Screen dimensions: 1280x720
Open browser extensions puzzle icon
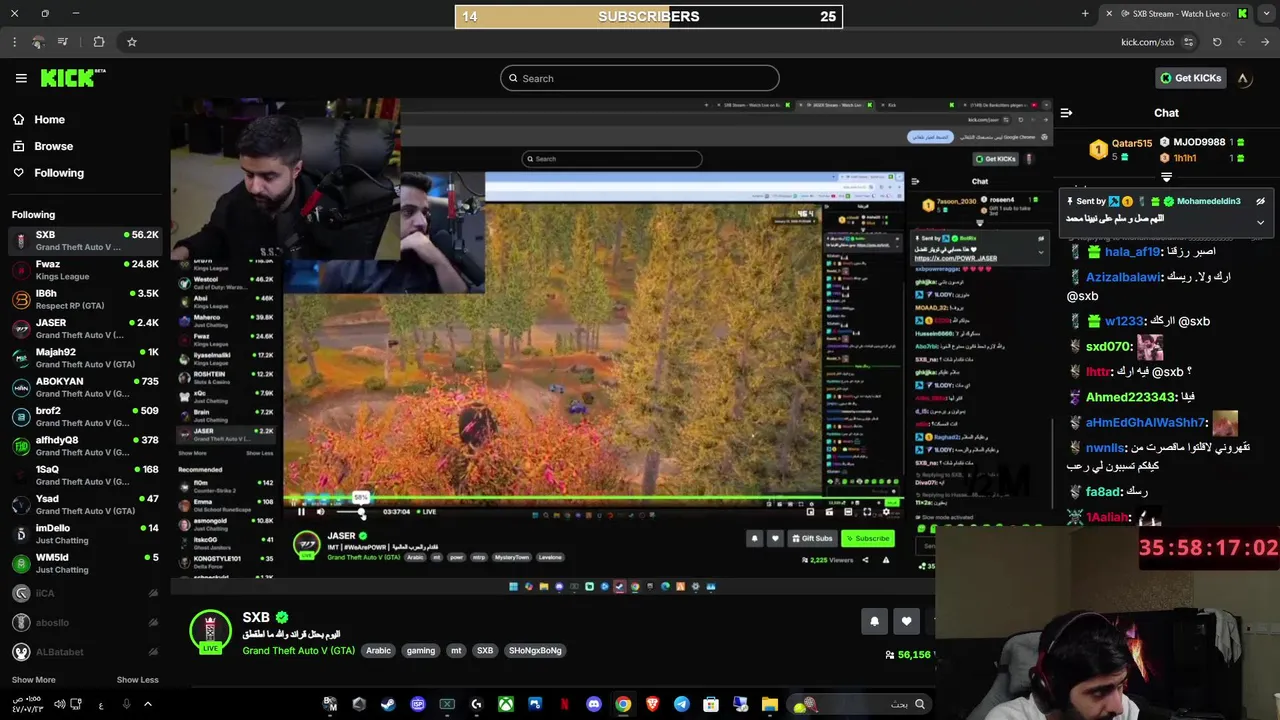click(98, 42)
